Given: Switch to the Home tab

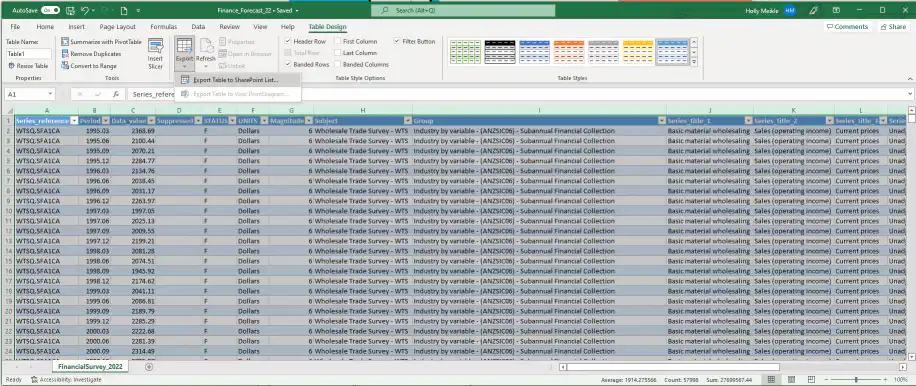Looking at the screenshot, I should [45, 27].
